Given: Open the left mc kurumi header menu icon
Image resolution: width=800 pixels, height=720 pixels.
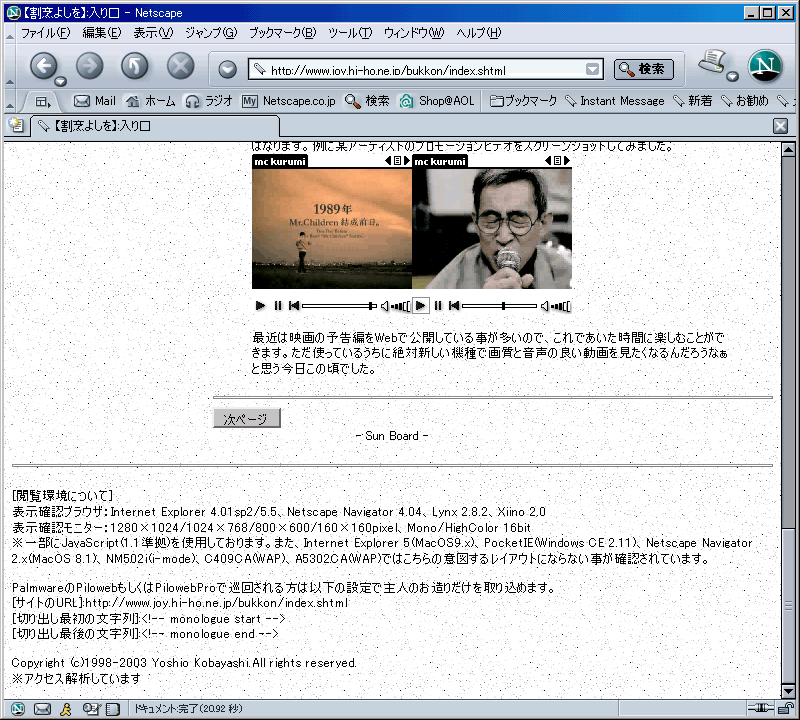Looking at the screenshot, I should pyautogui.click(x=397, y=161).
